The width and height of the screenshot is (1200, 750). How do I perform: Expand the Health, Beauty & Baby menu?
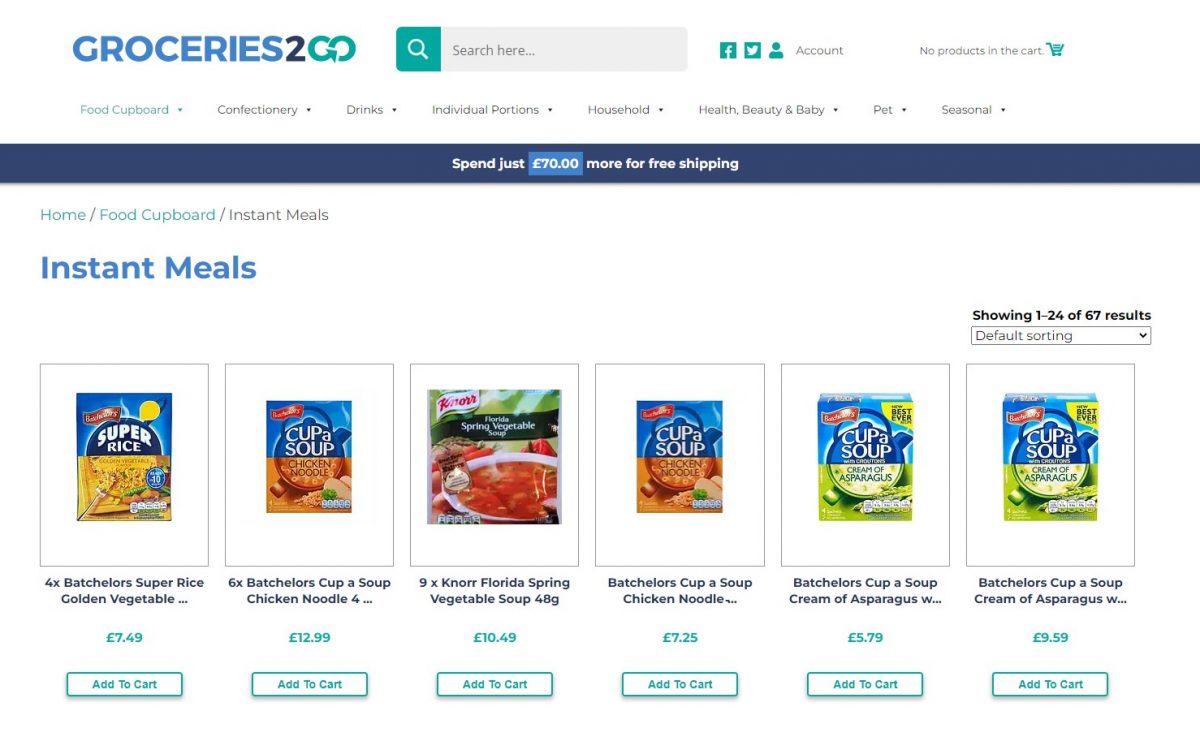pyautogui.click(x=768, y=110)
